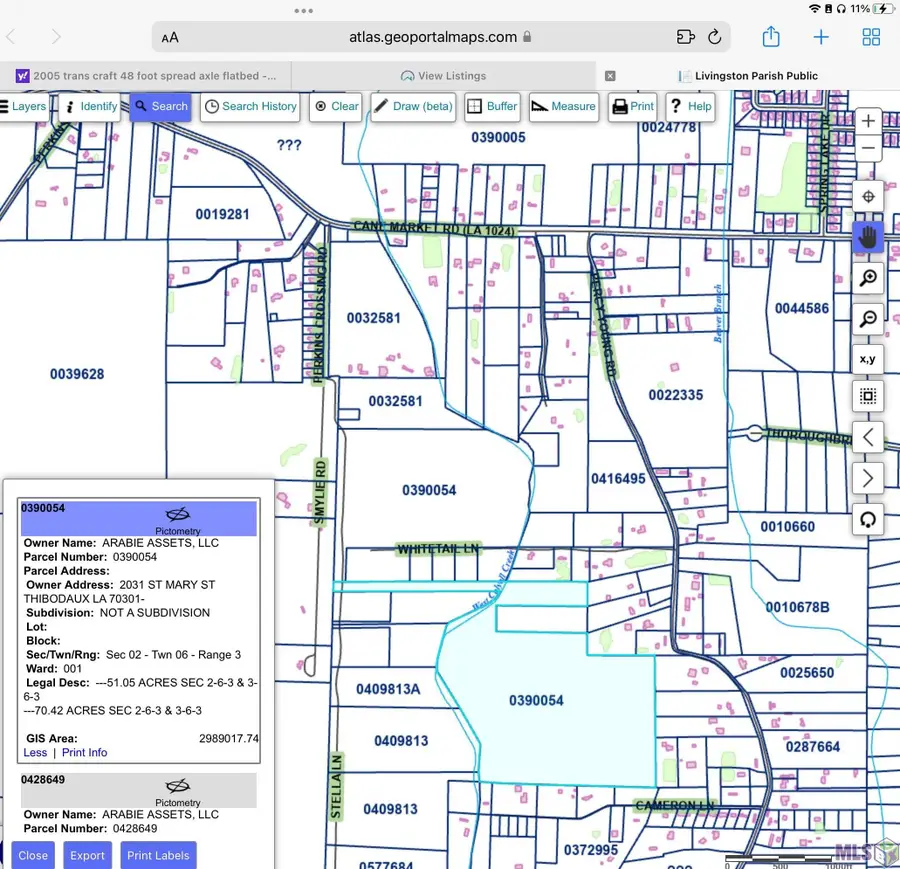Click the Safari extensions icon
This screenshot has height=869, width=900.
(685, 37)
